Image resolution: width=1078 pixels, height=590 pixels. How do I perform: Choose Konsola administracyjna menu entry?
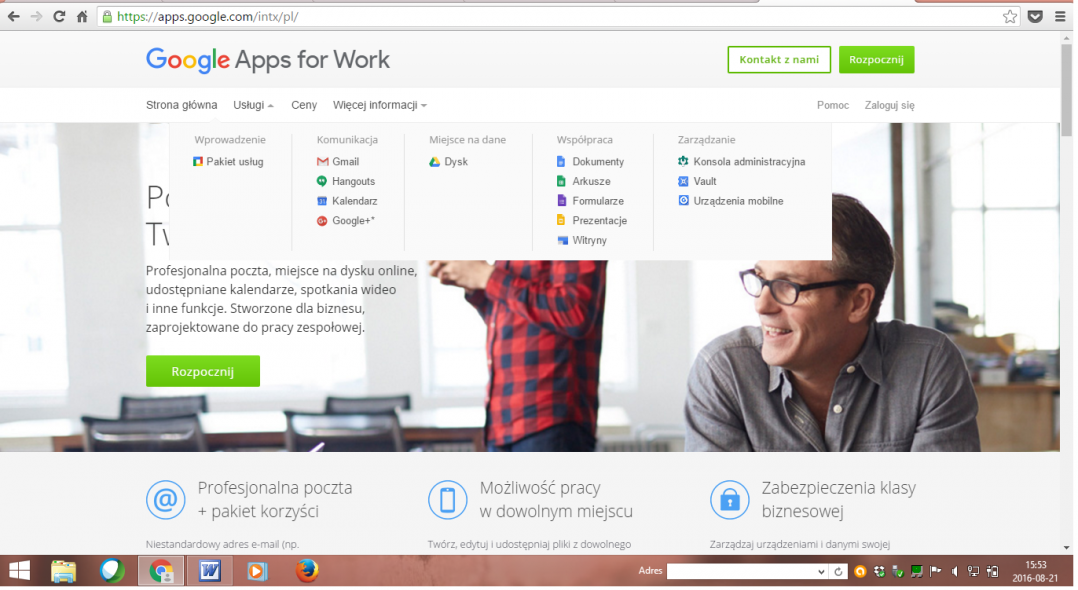click(749, 162)
